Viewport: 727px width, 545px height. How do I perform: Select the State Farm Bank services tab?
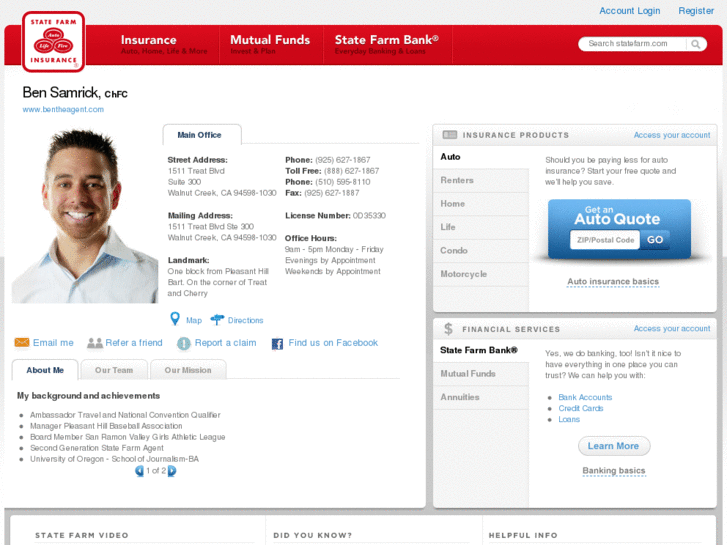(481, 350)
